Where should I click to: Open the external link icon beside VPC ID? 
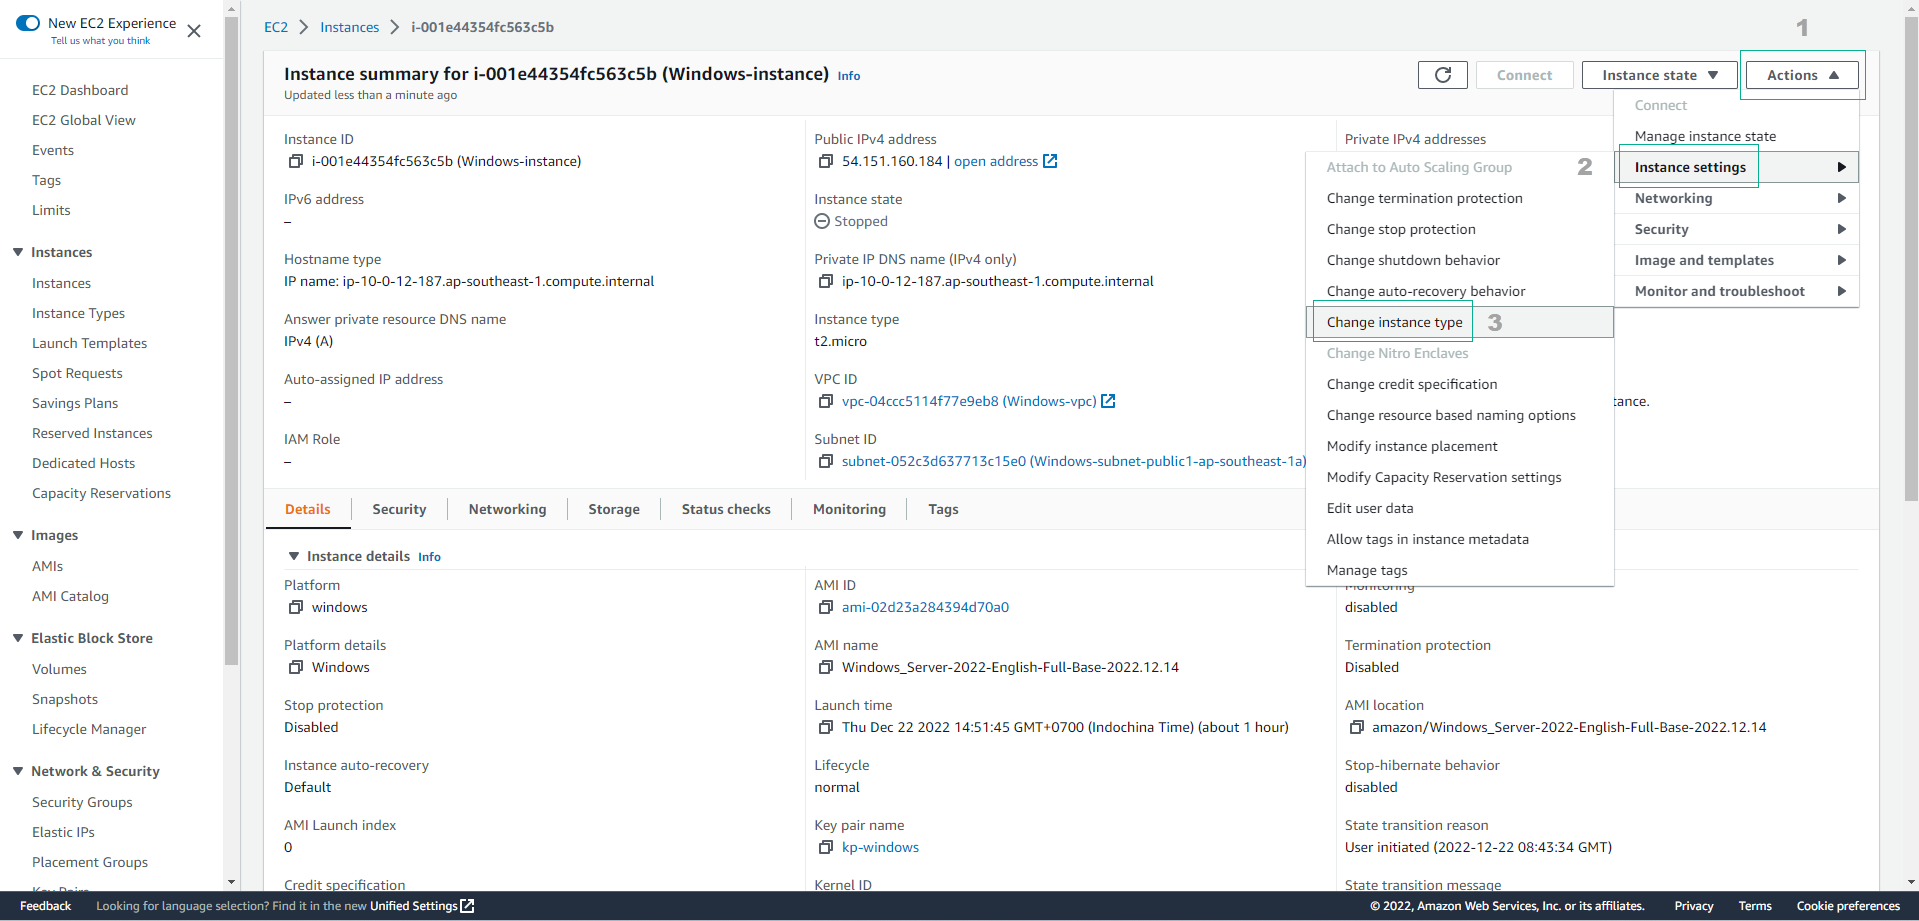point(1108,401)
